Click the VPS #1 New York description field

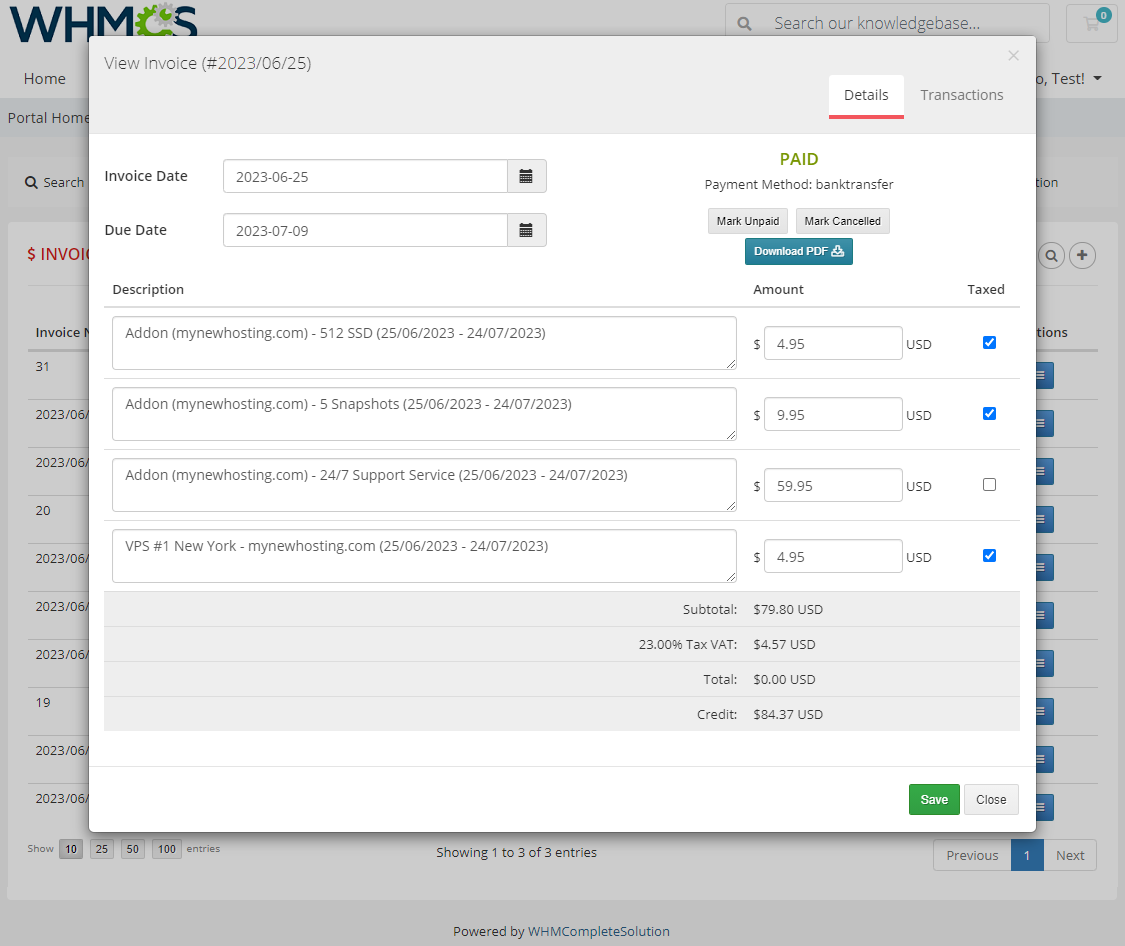[x=424, y=556]
